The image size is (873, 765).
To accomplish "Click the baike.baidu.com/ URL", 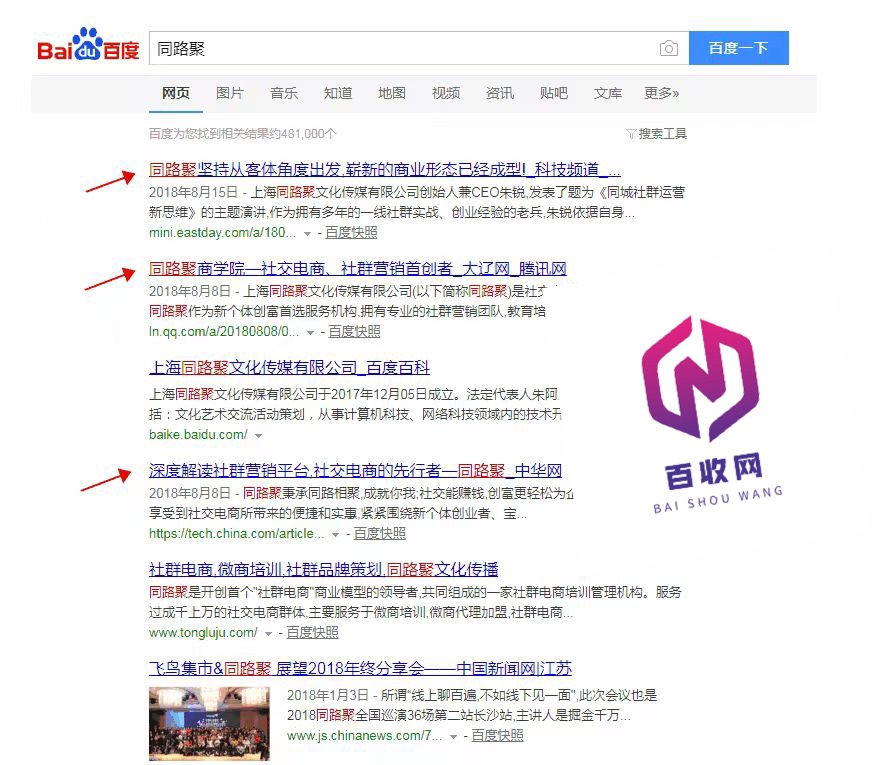I will pos(198,435).
